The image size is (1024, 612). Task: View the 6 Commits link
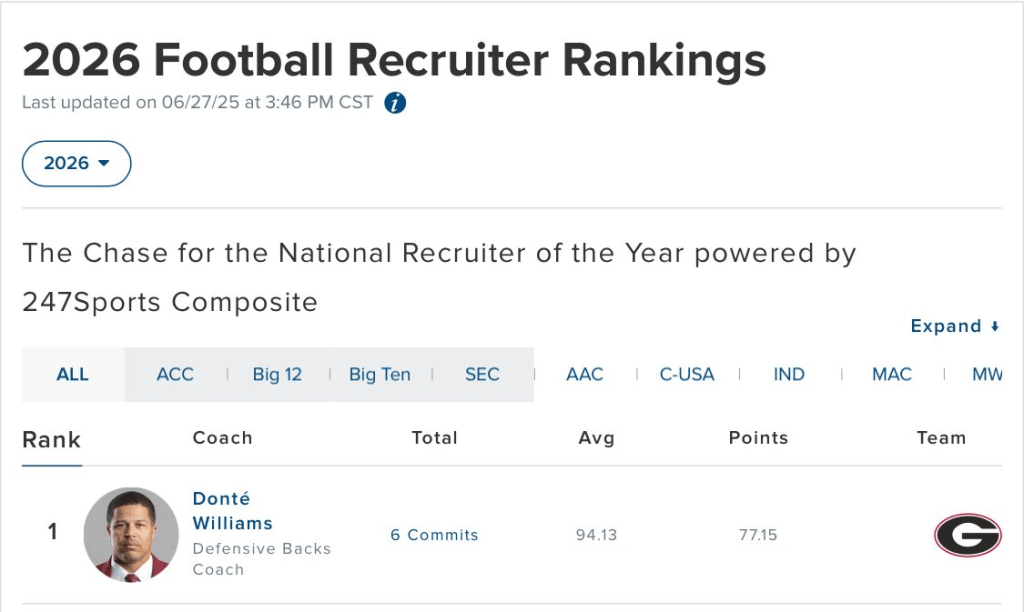434,535
